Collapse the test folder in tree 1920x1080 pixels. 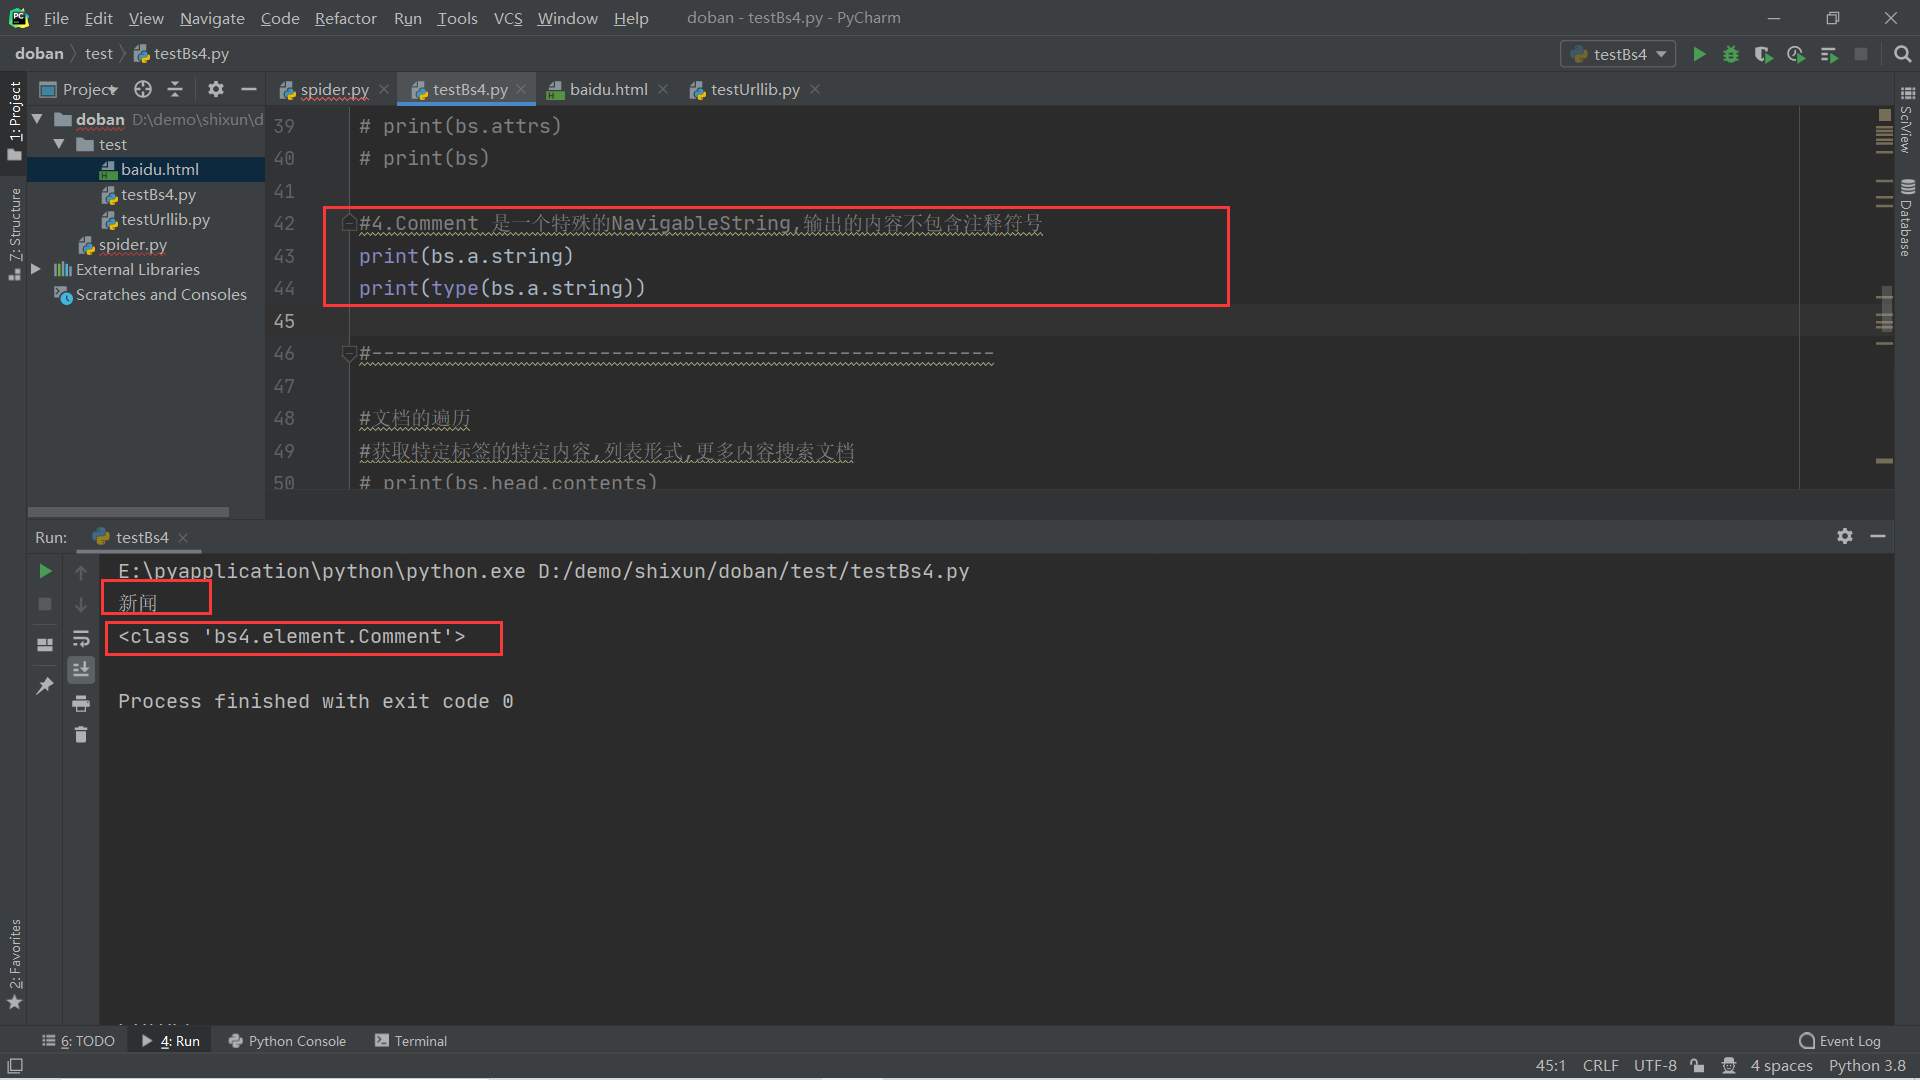59,144
